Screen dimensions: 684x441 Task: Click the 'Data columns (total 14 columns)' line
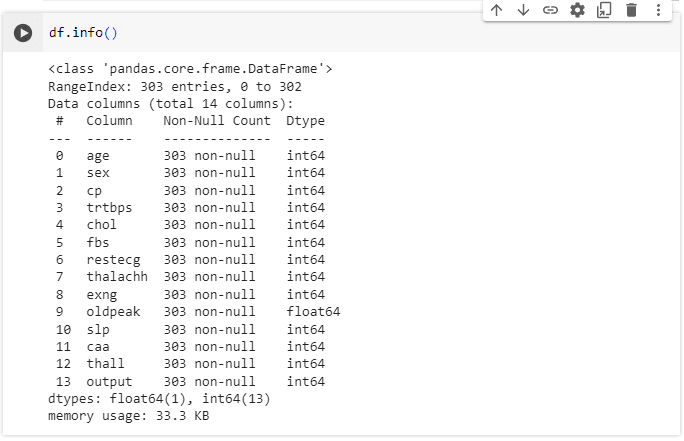pos(171,104)
